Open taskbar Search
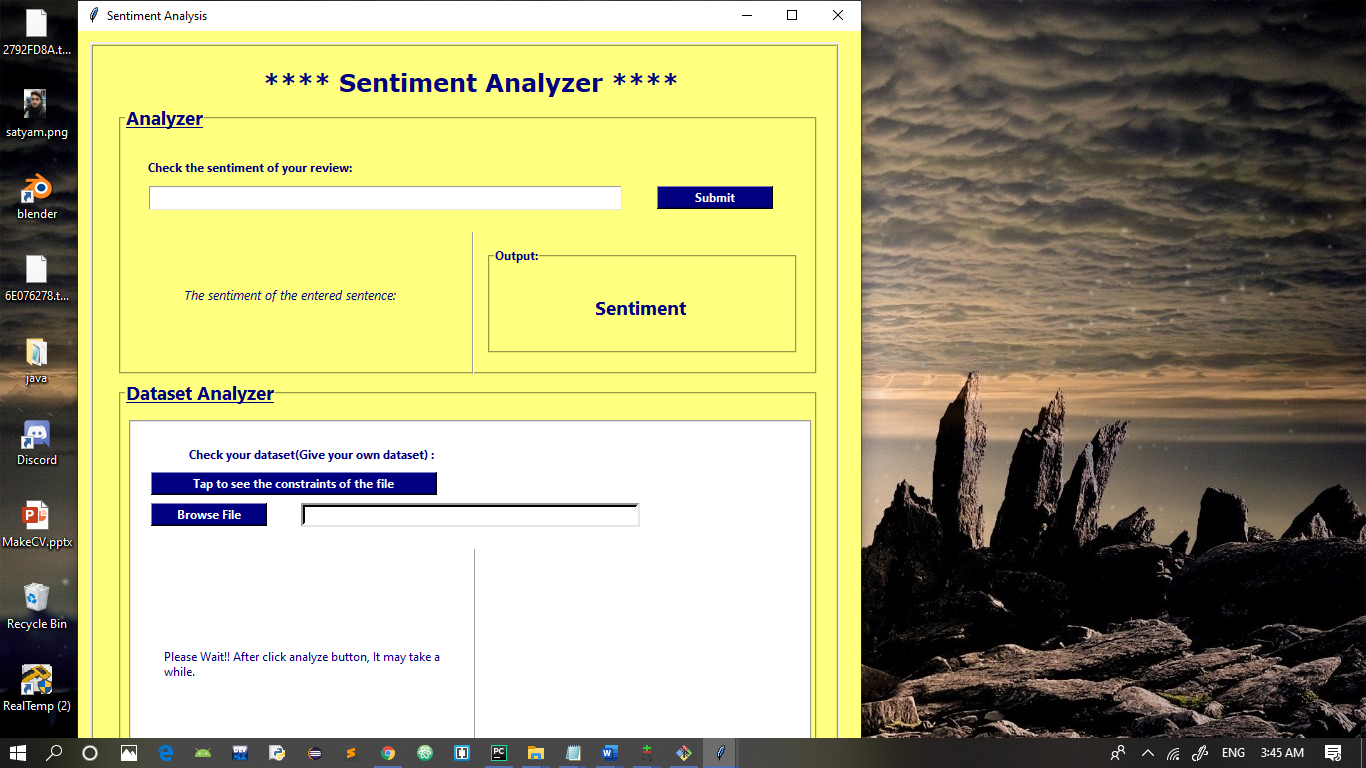Image resolution: width=1366 pixels, height=768 pixels. [55, 753]
